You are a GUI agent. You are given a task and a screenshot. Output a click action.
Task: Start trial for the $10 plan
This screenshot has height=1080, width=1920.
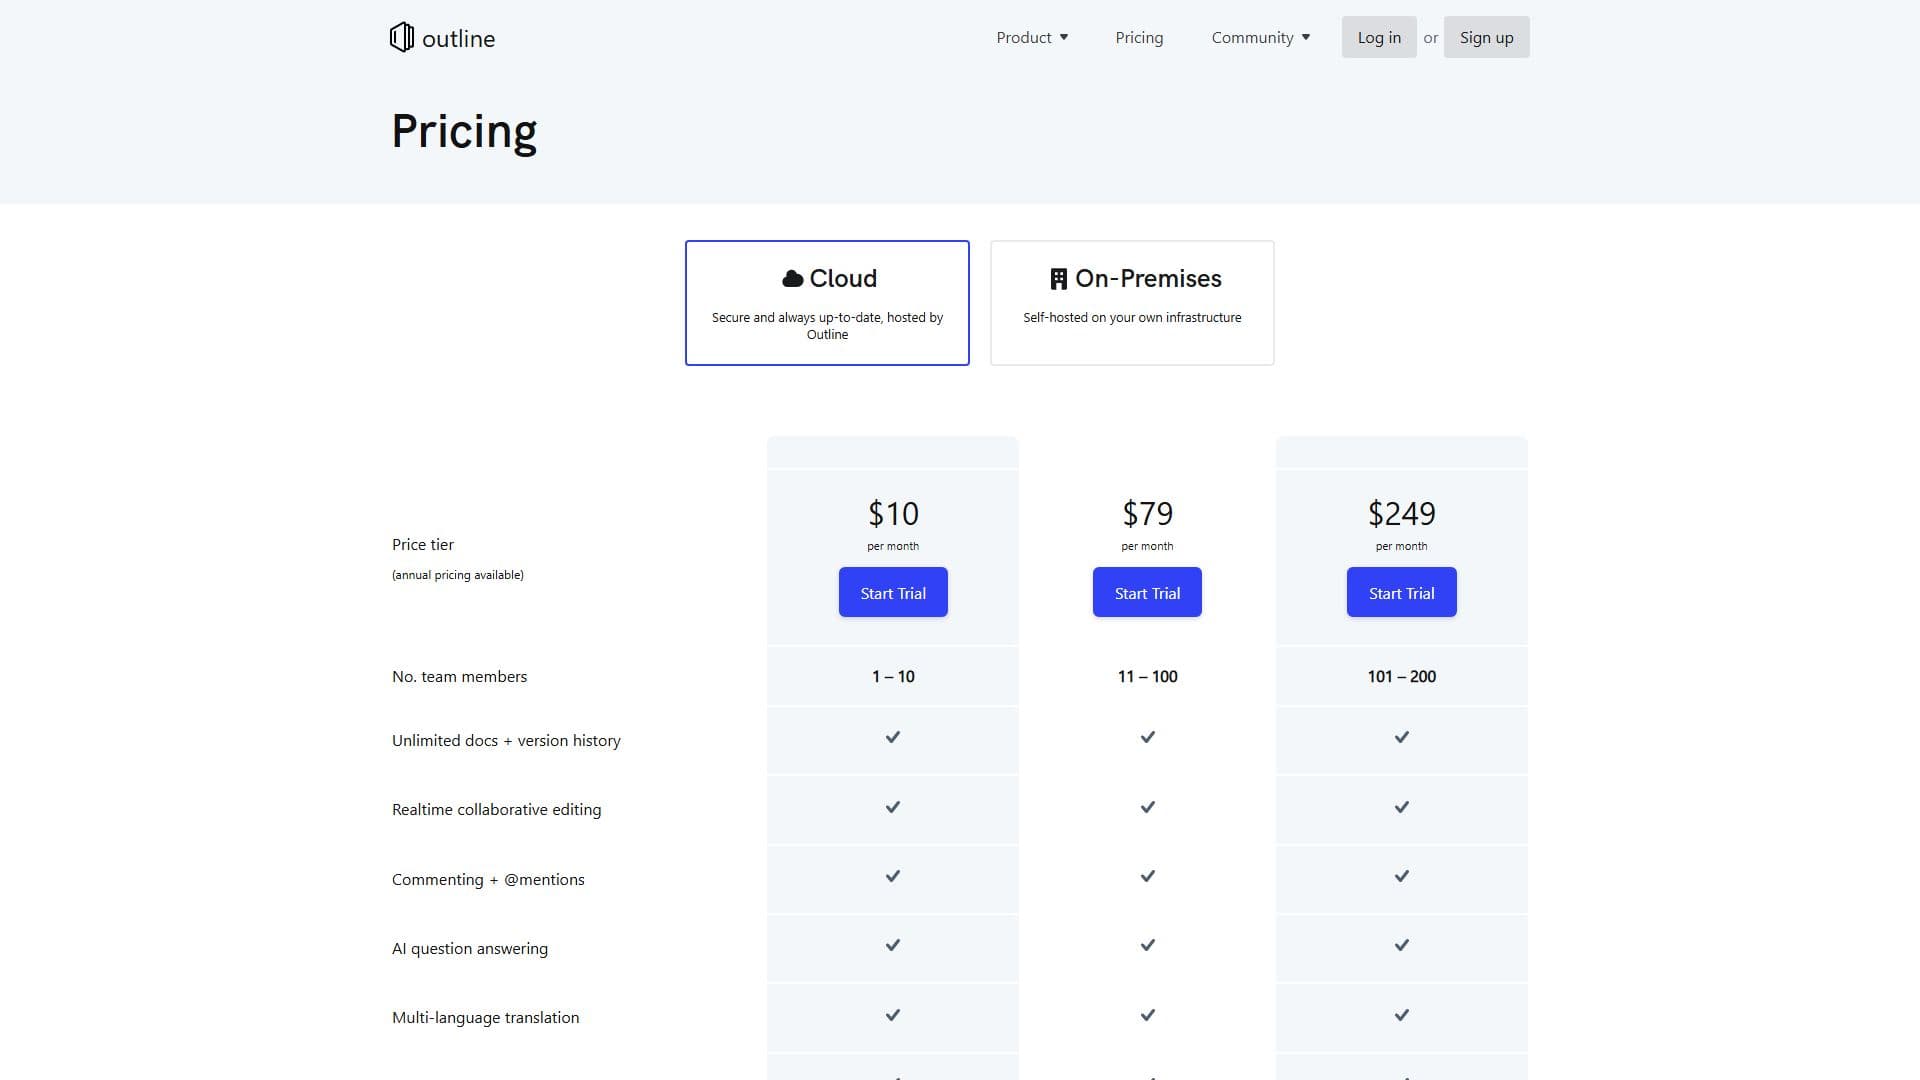[893, 592]
